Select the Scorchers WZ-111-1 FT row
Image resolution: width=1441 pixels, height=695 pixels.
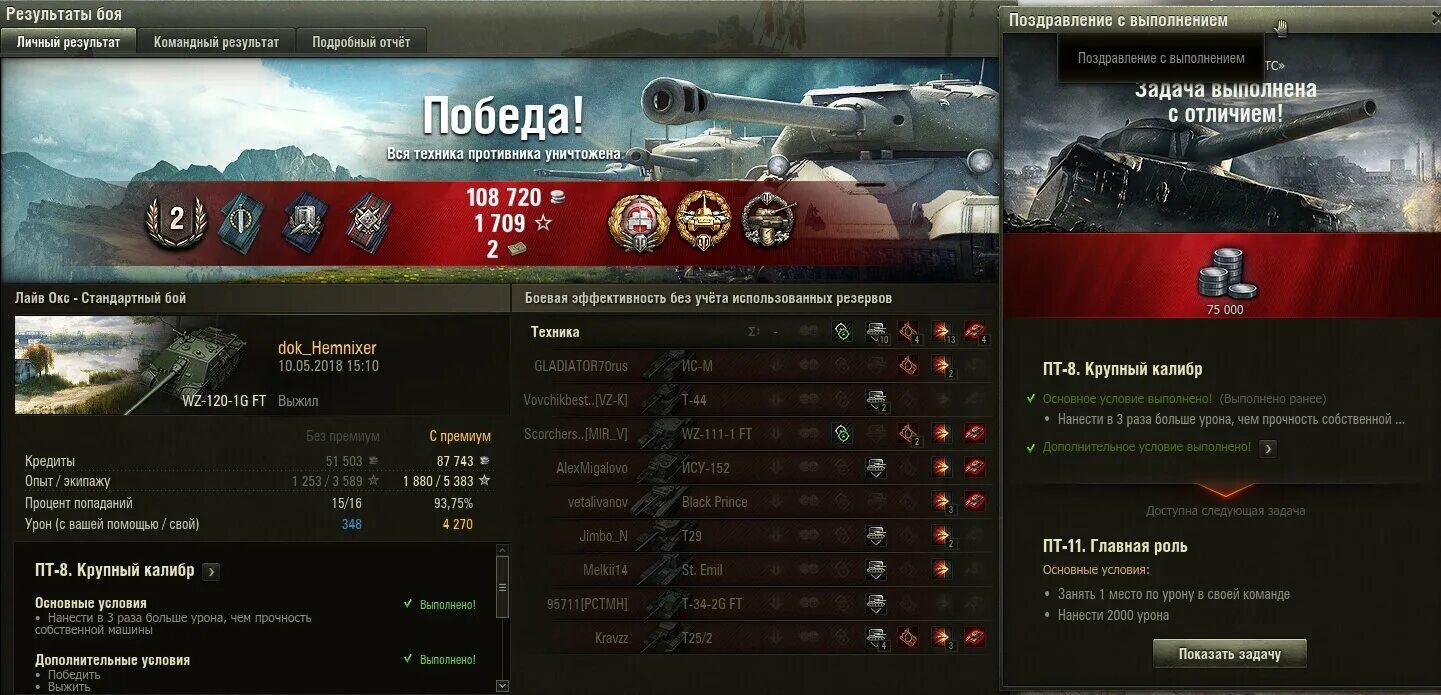pyautogui.click(x=755, y=434)
